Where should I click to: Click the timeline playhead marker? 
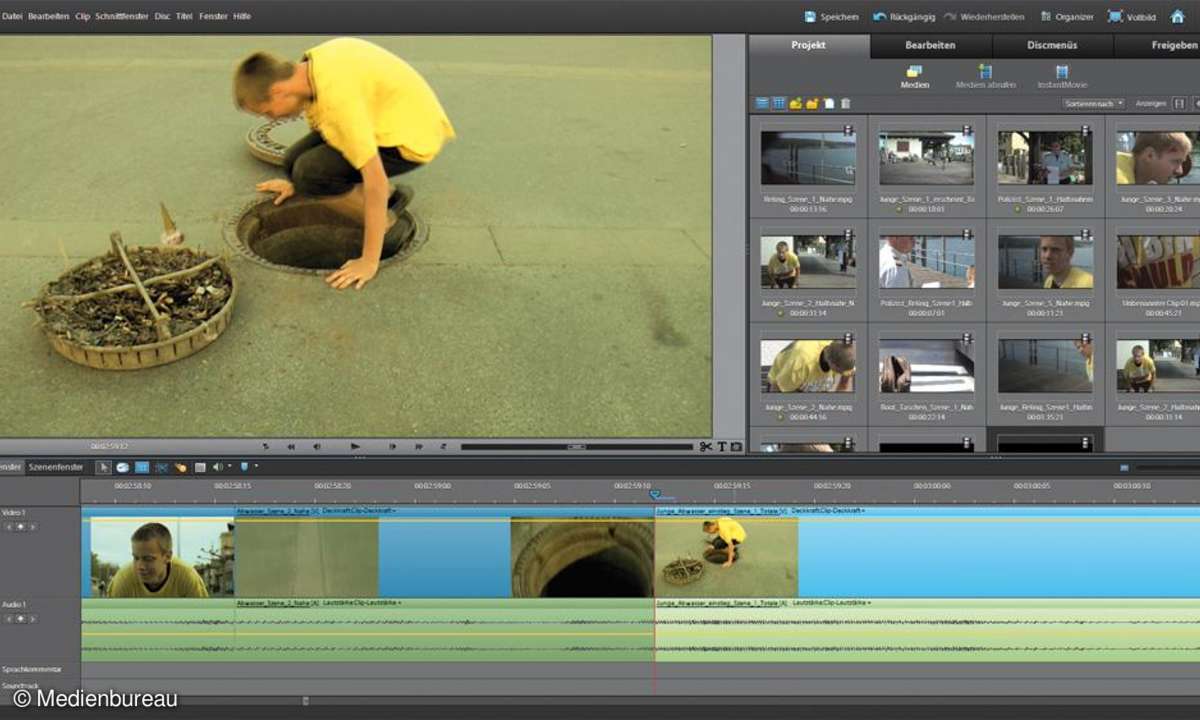point(656,495)
